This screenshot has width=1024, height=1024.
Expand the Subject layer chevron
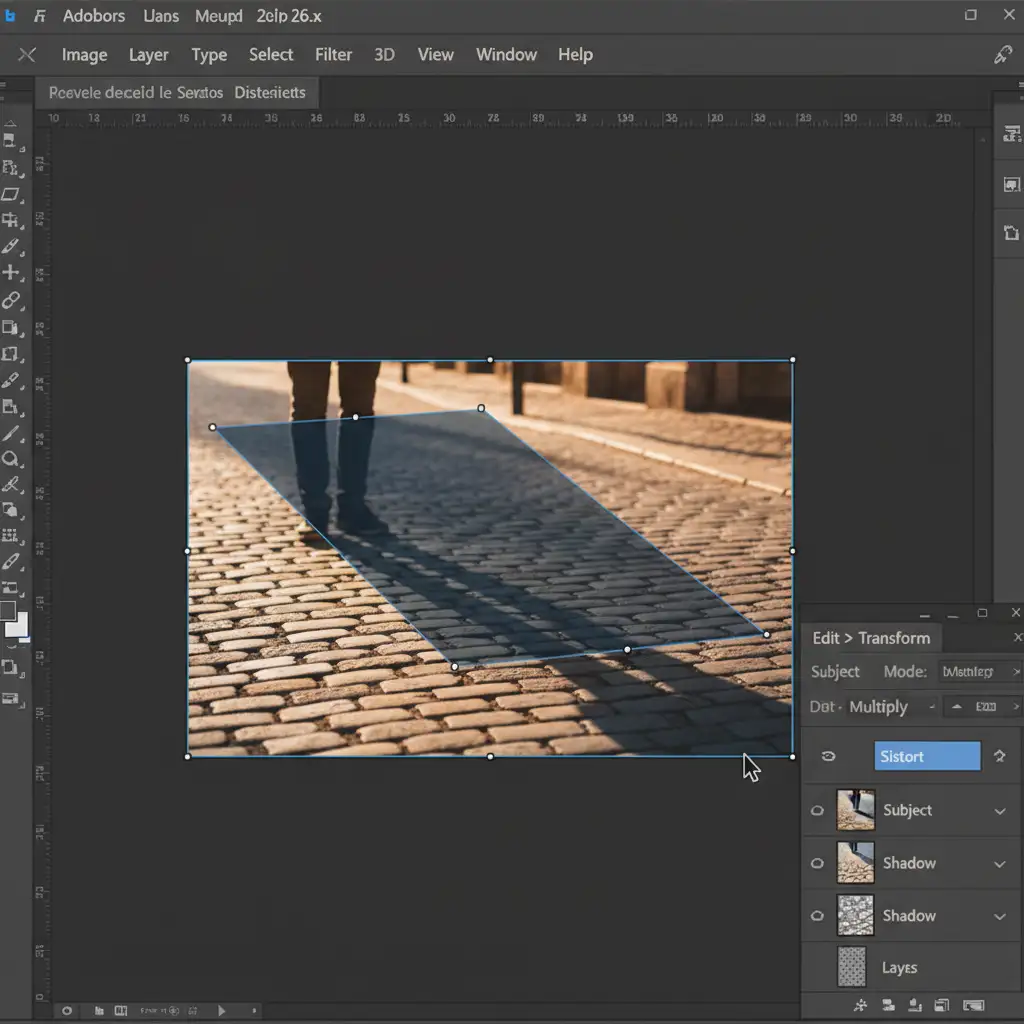1000,811
